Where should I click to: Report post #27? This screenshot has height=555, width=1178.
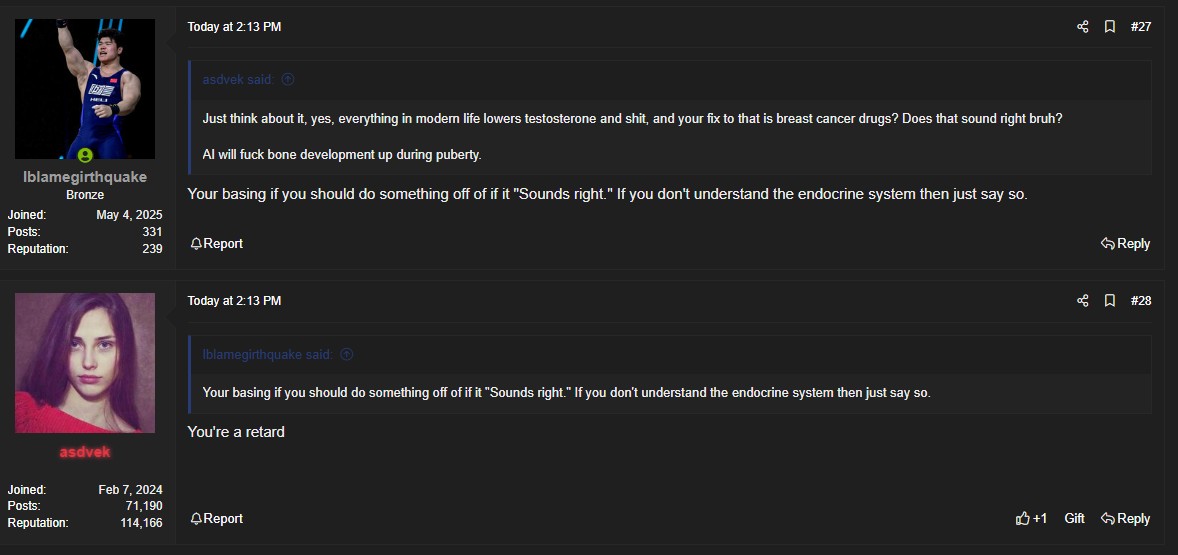point(217,244)
